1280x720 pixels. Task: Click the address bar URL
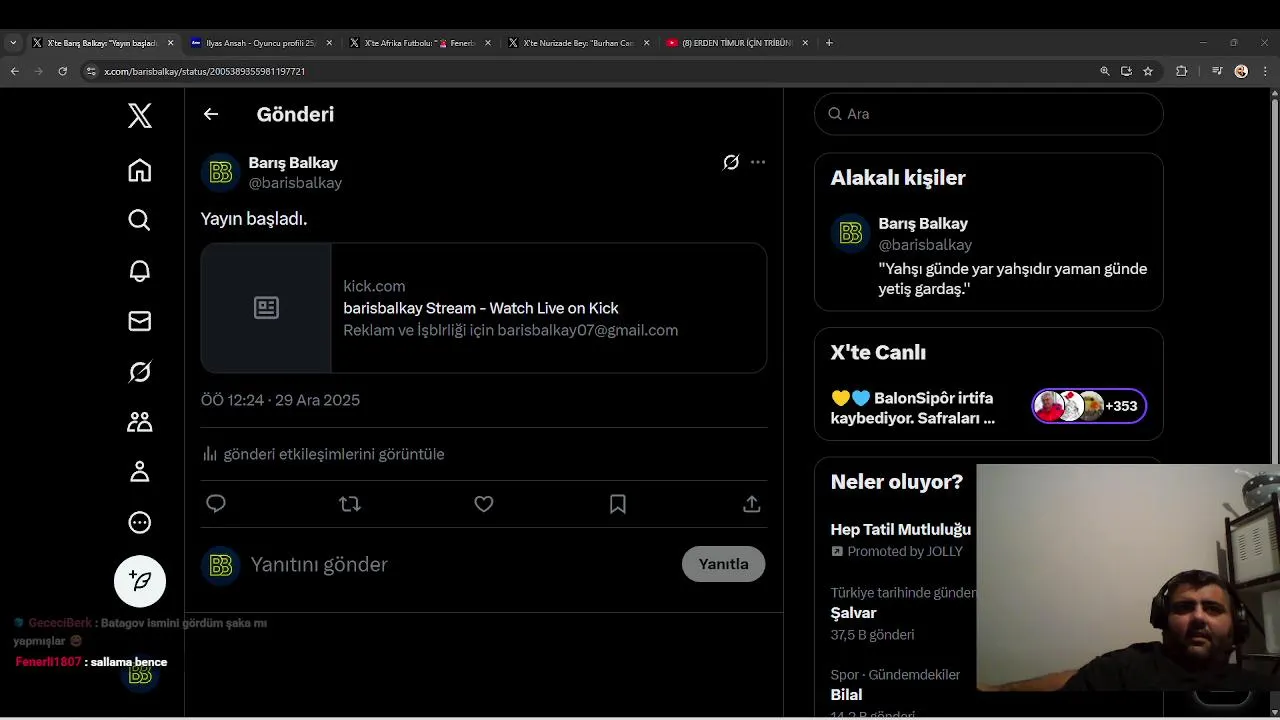(205, 71)
